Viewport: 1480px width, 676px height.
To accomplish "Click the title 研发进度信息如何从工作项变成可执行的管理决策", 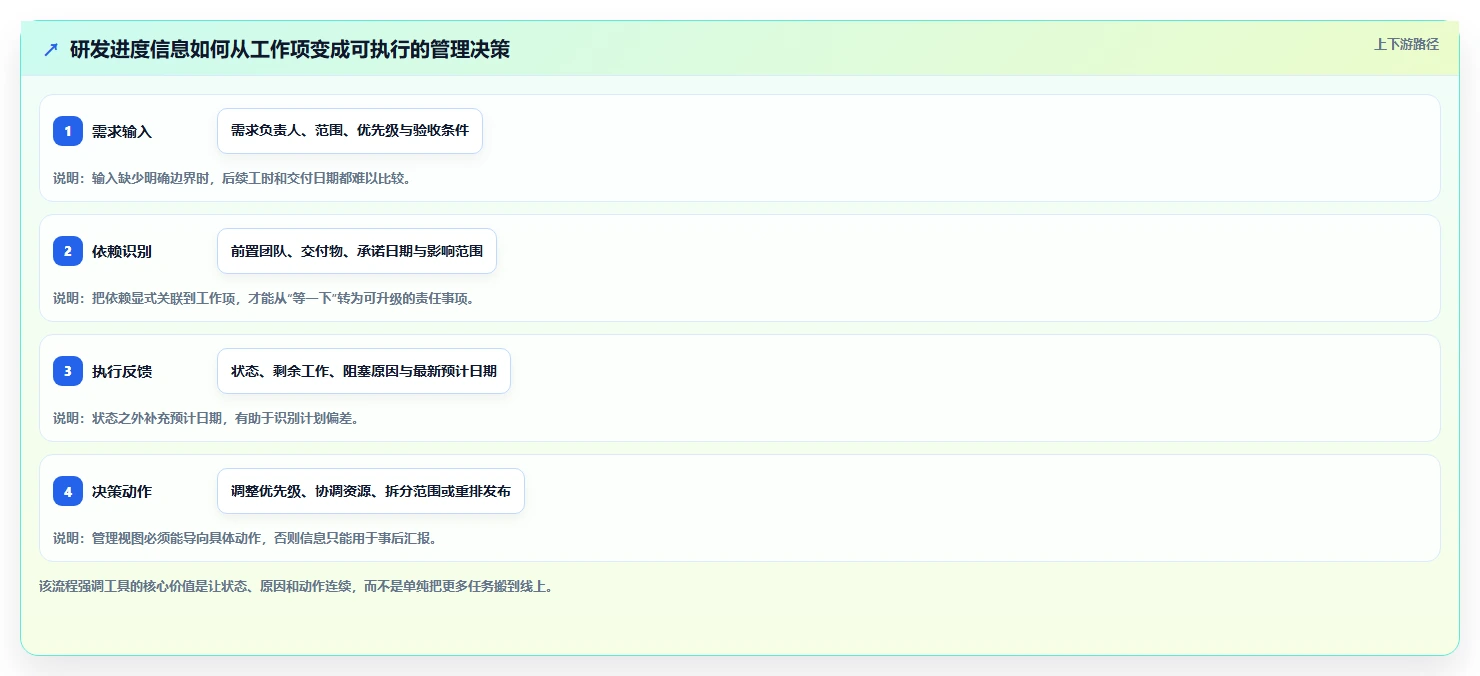I will click(290, 49).
